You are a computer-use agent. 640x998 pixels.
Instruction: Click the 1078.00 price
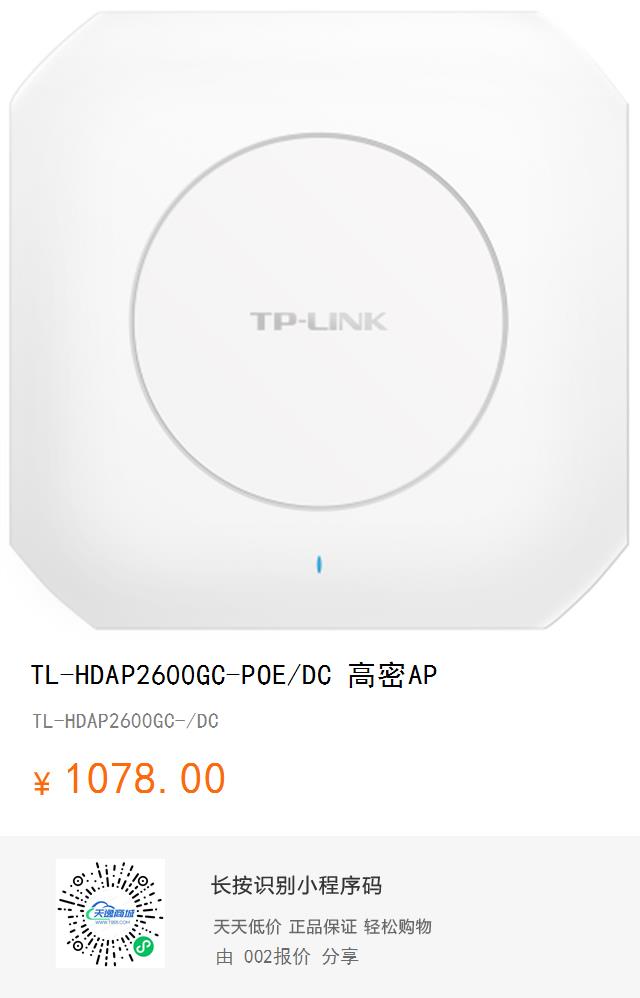click(x=146, y=778)
